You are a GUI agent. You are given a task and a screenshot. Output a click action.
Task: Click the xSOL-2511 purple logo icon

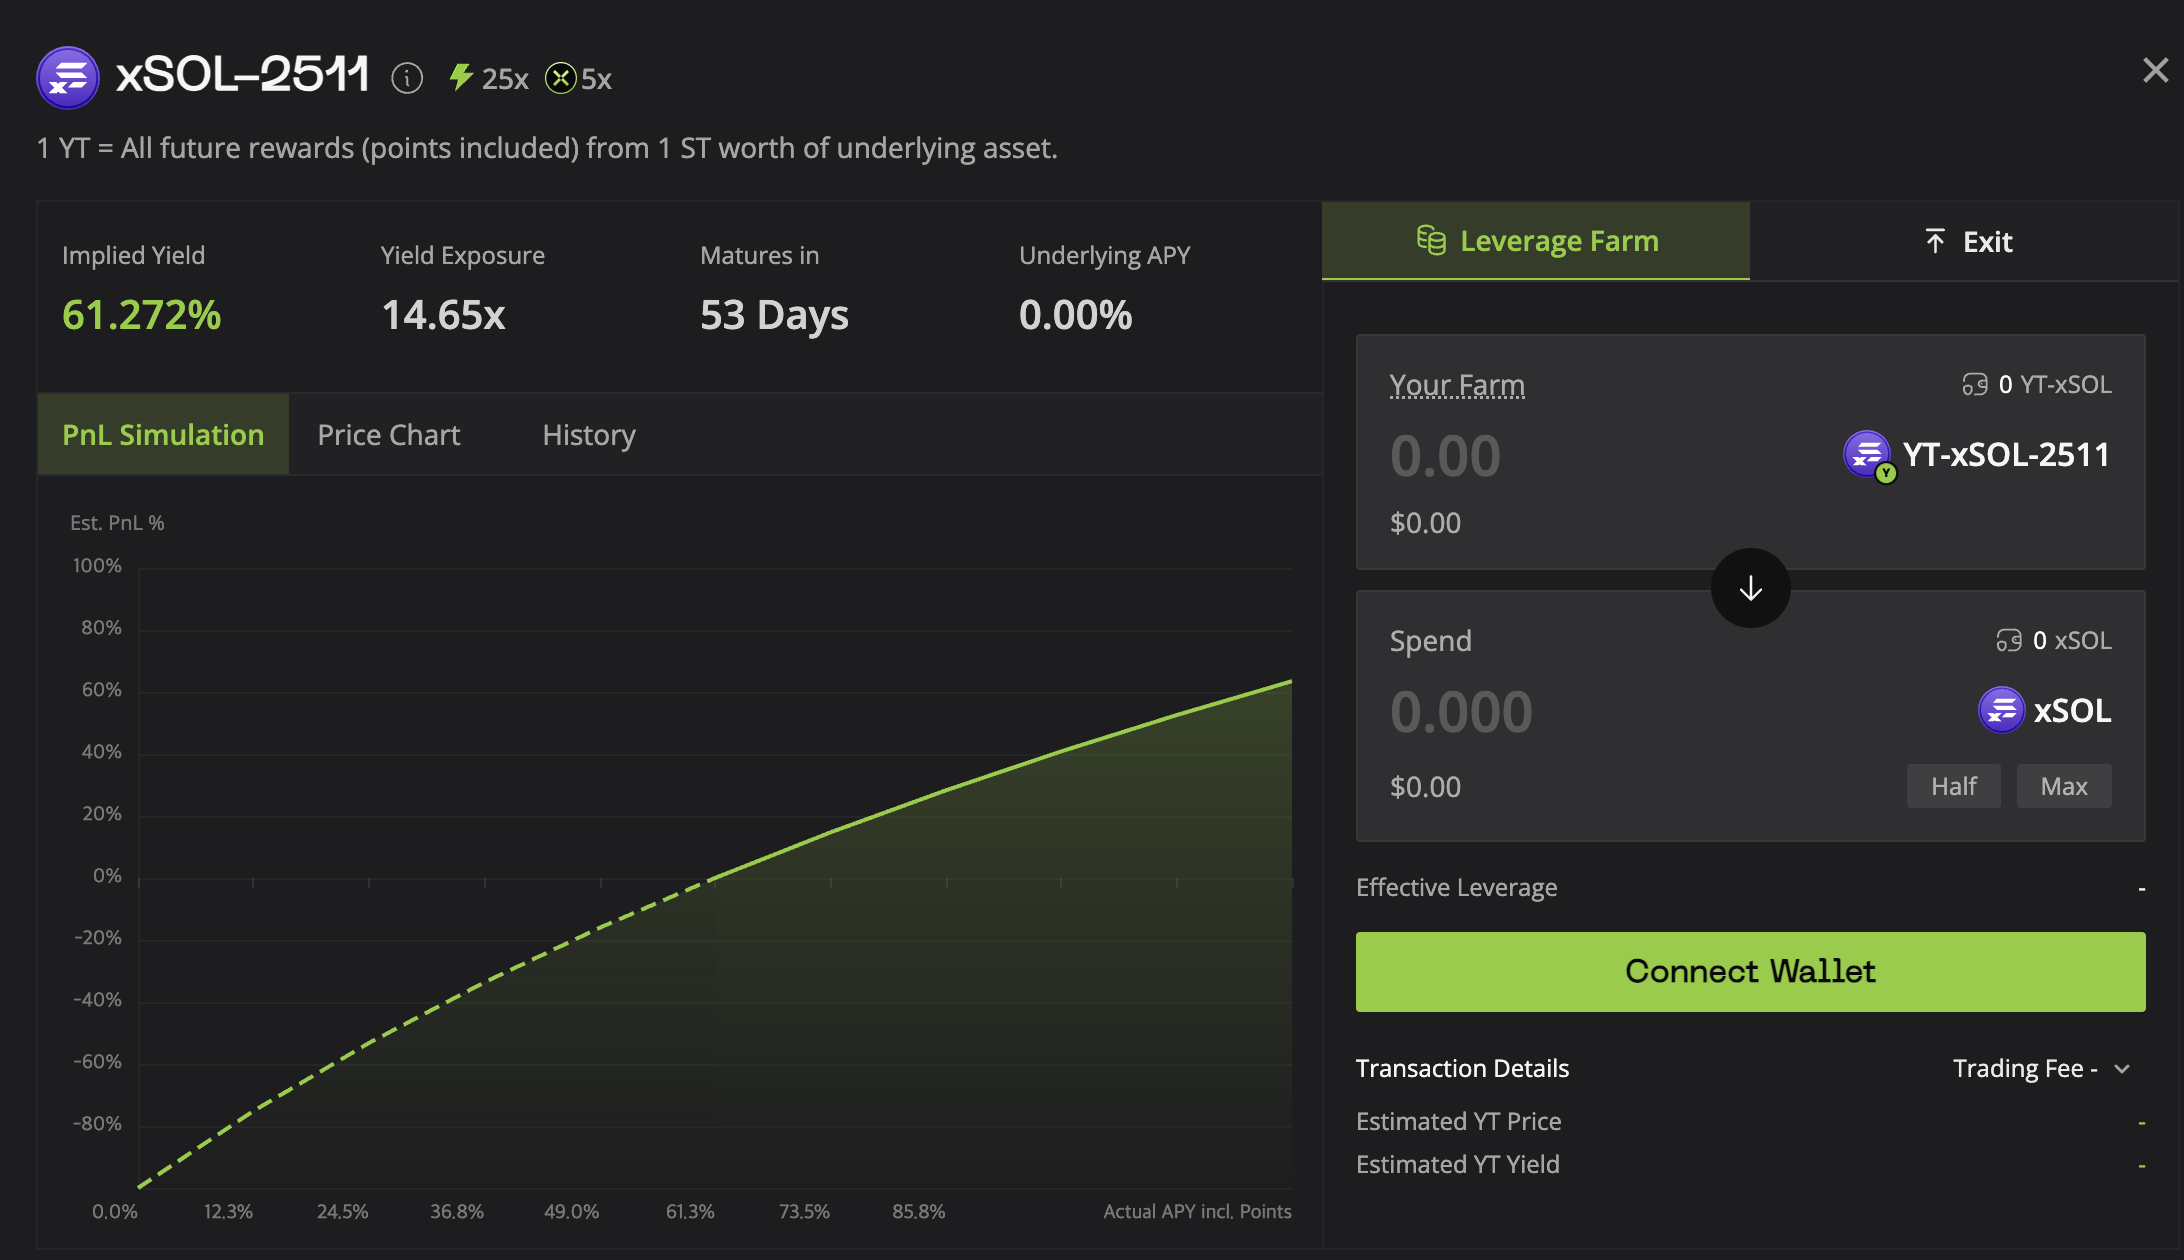68,77
